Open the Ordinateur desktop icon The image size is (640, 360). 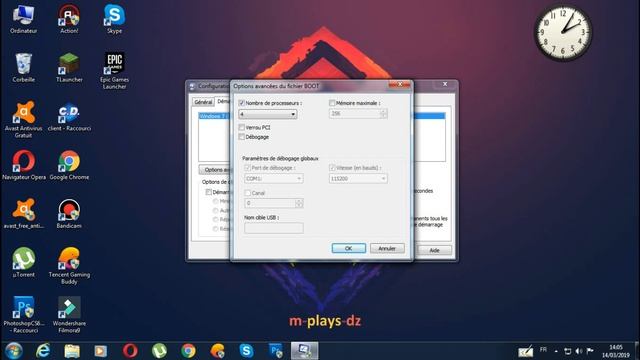pyautogui.click(x=23, y=19)
